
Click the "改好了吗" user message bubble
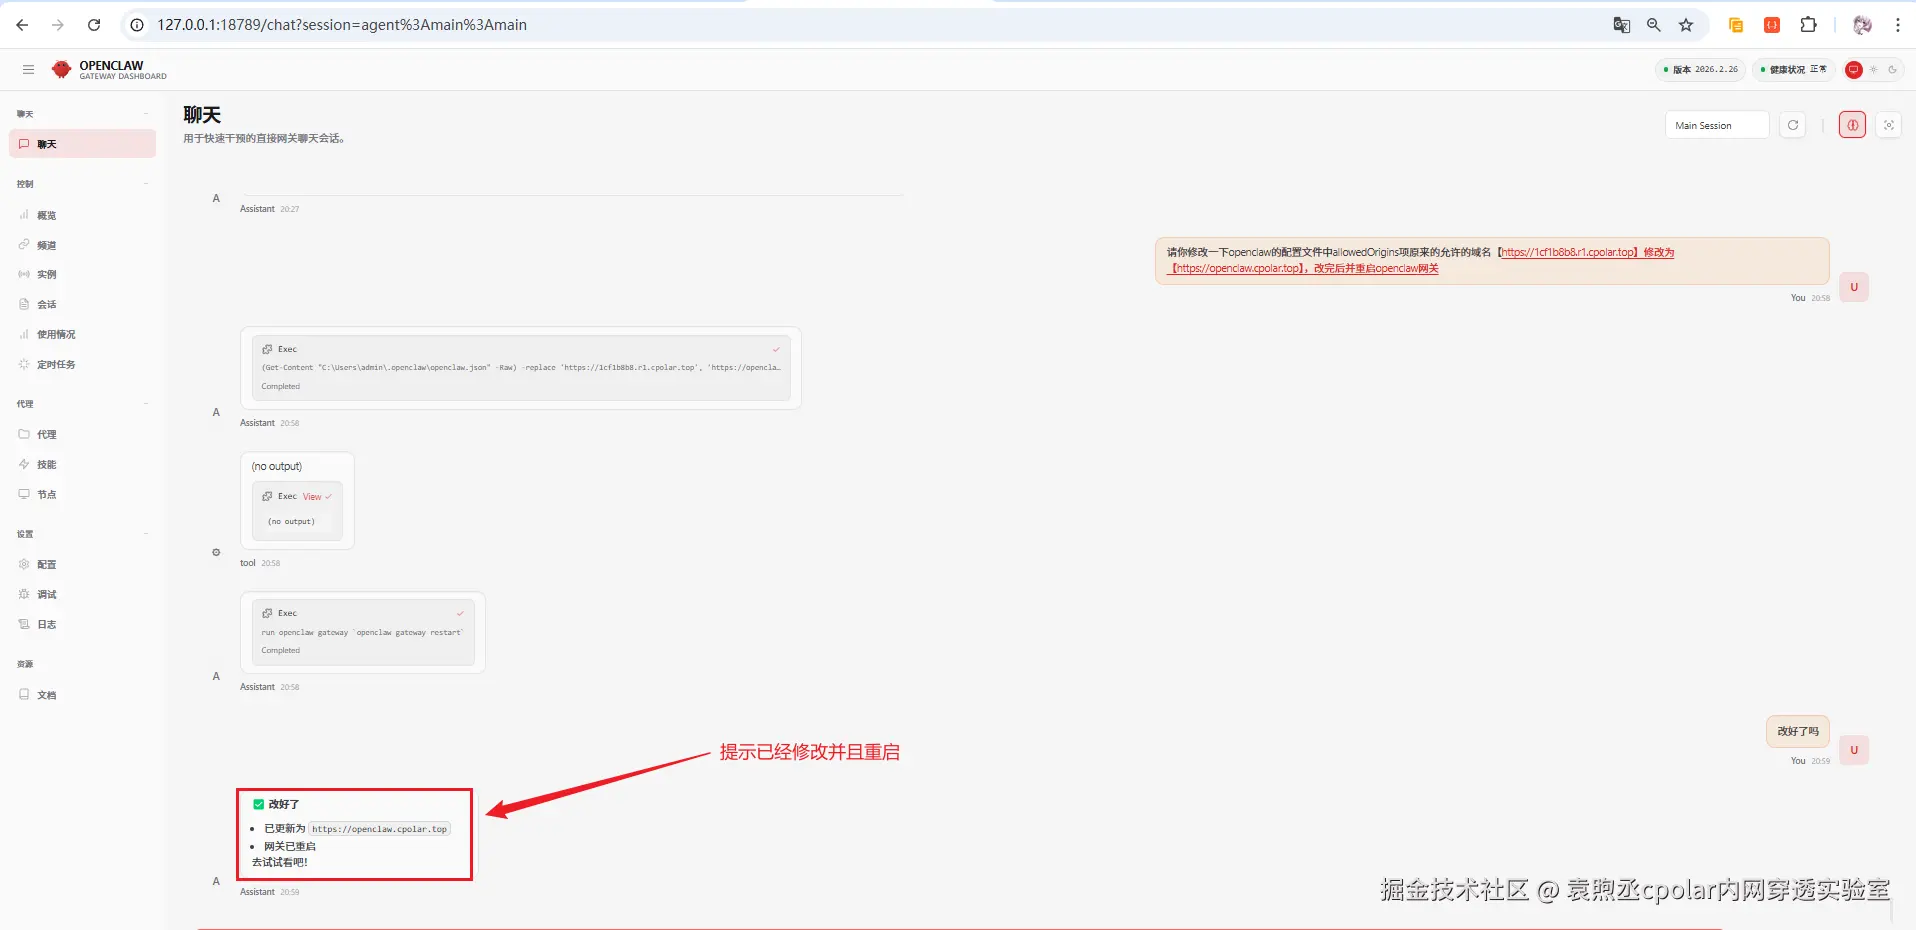(x=1798, y=731)
